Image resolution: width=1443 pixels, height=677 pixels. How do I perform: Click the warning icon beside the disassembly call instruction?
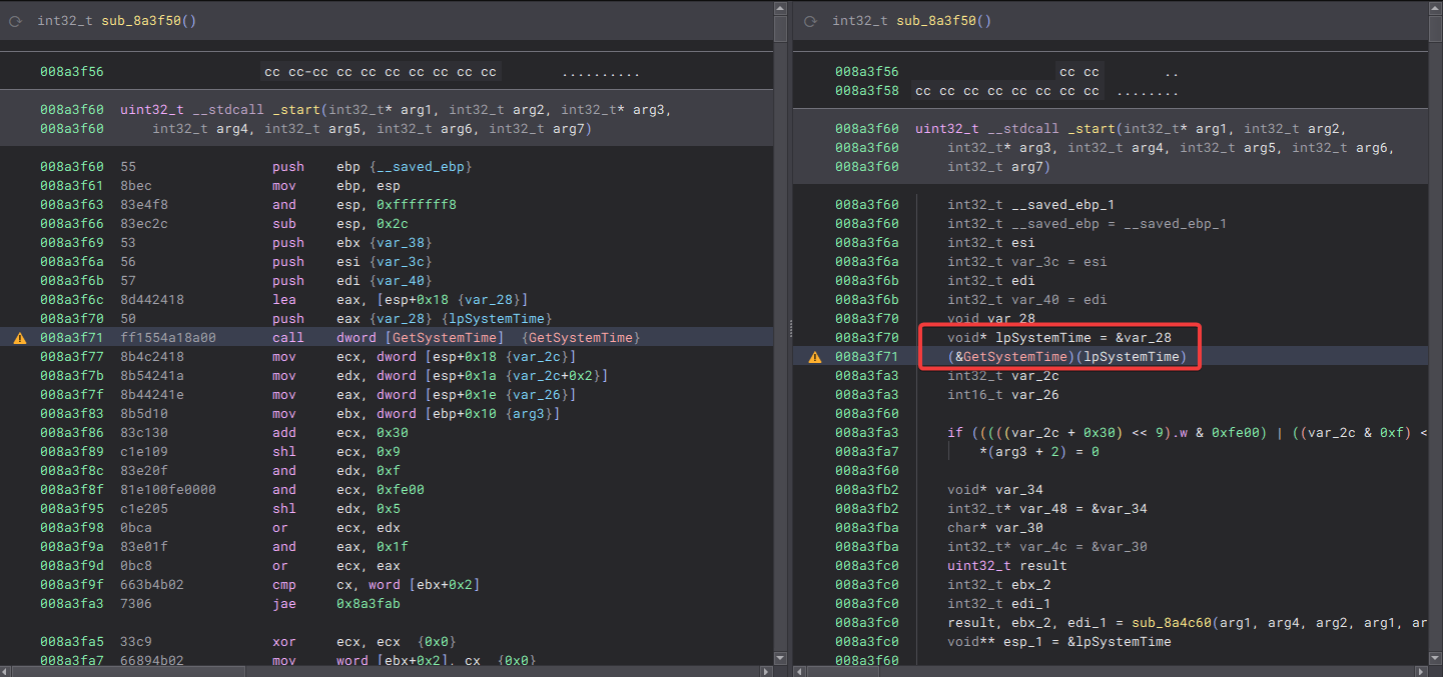[x=19, y=338]
